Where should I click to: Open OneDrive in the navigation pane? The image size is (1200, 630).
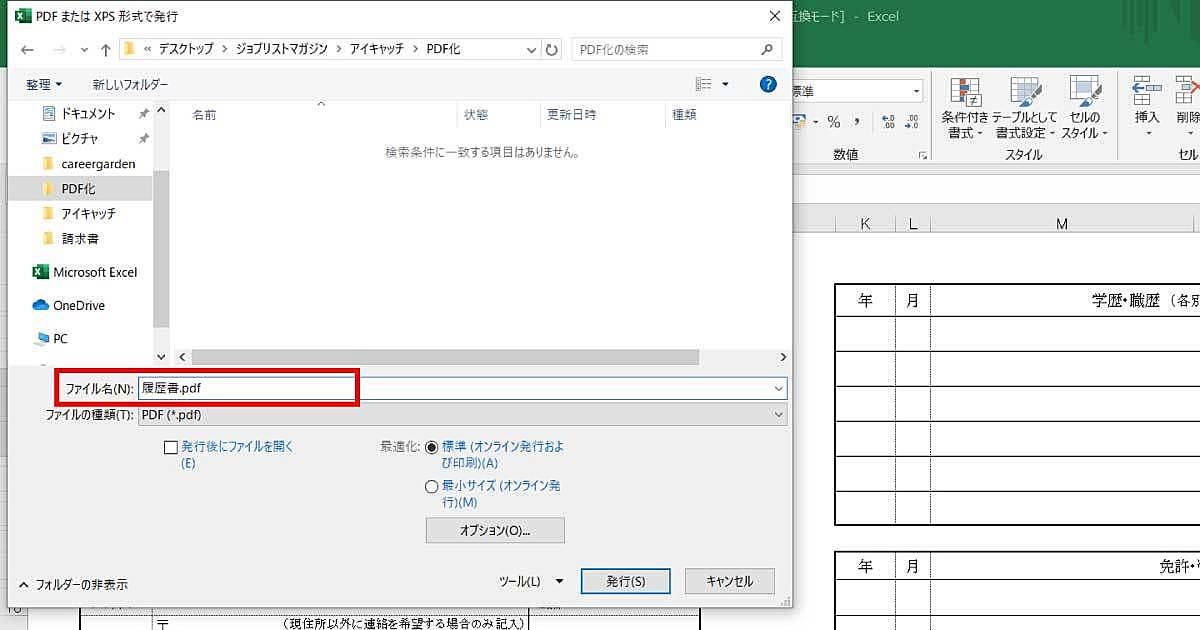point(68,305)
